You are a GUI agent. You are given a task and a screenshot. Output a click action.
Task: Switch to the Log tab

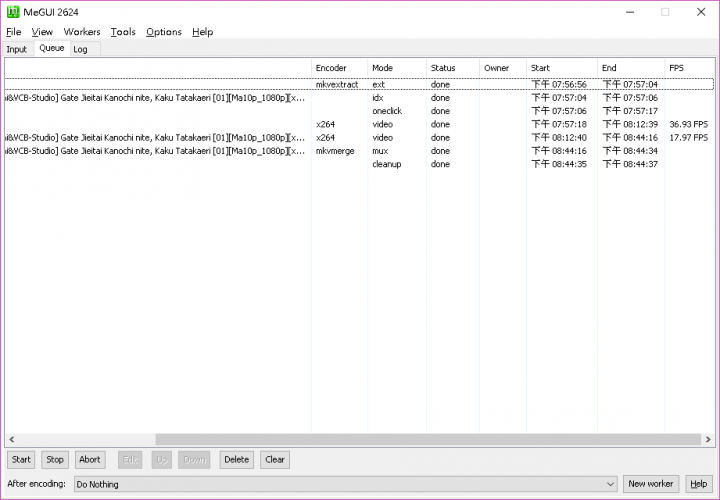(80, 49)
